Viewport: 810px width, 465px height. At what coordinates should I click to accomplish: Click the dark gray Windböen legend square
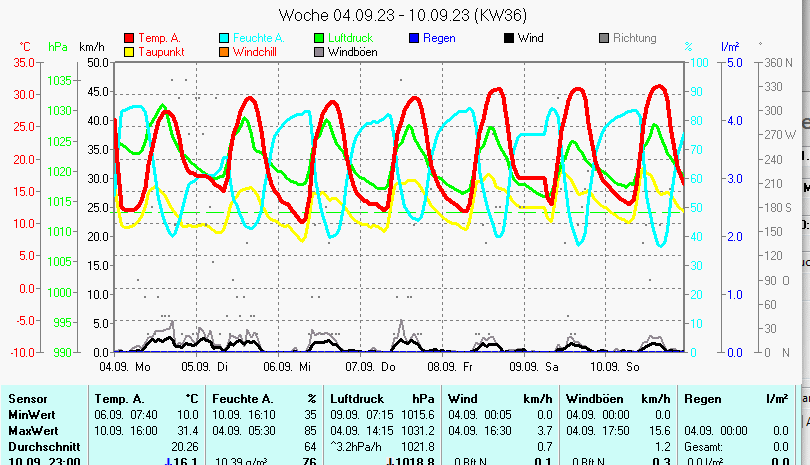[319, 52]
